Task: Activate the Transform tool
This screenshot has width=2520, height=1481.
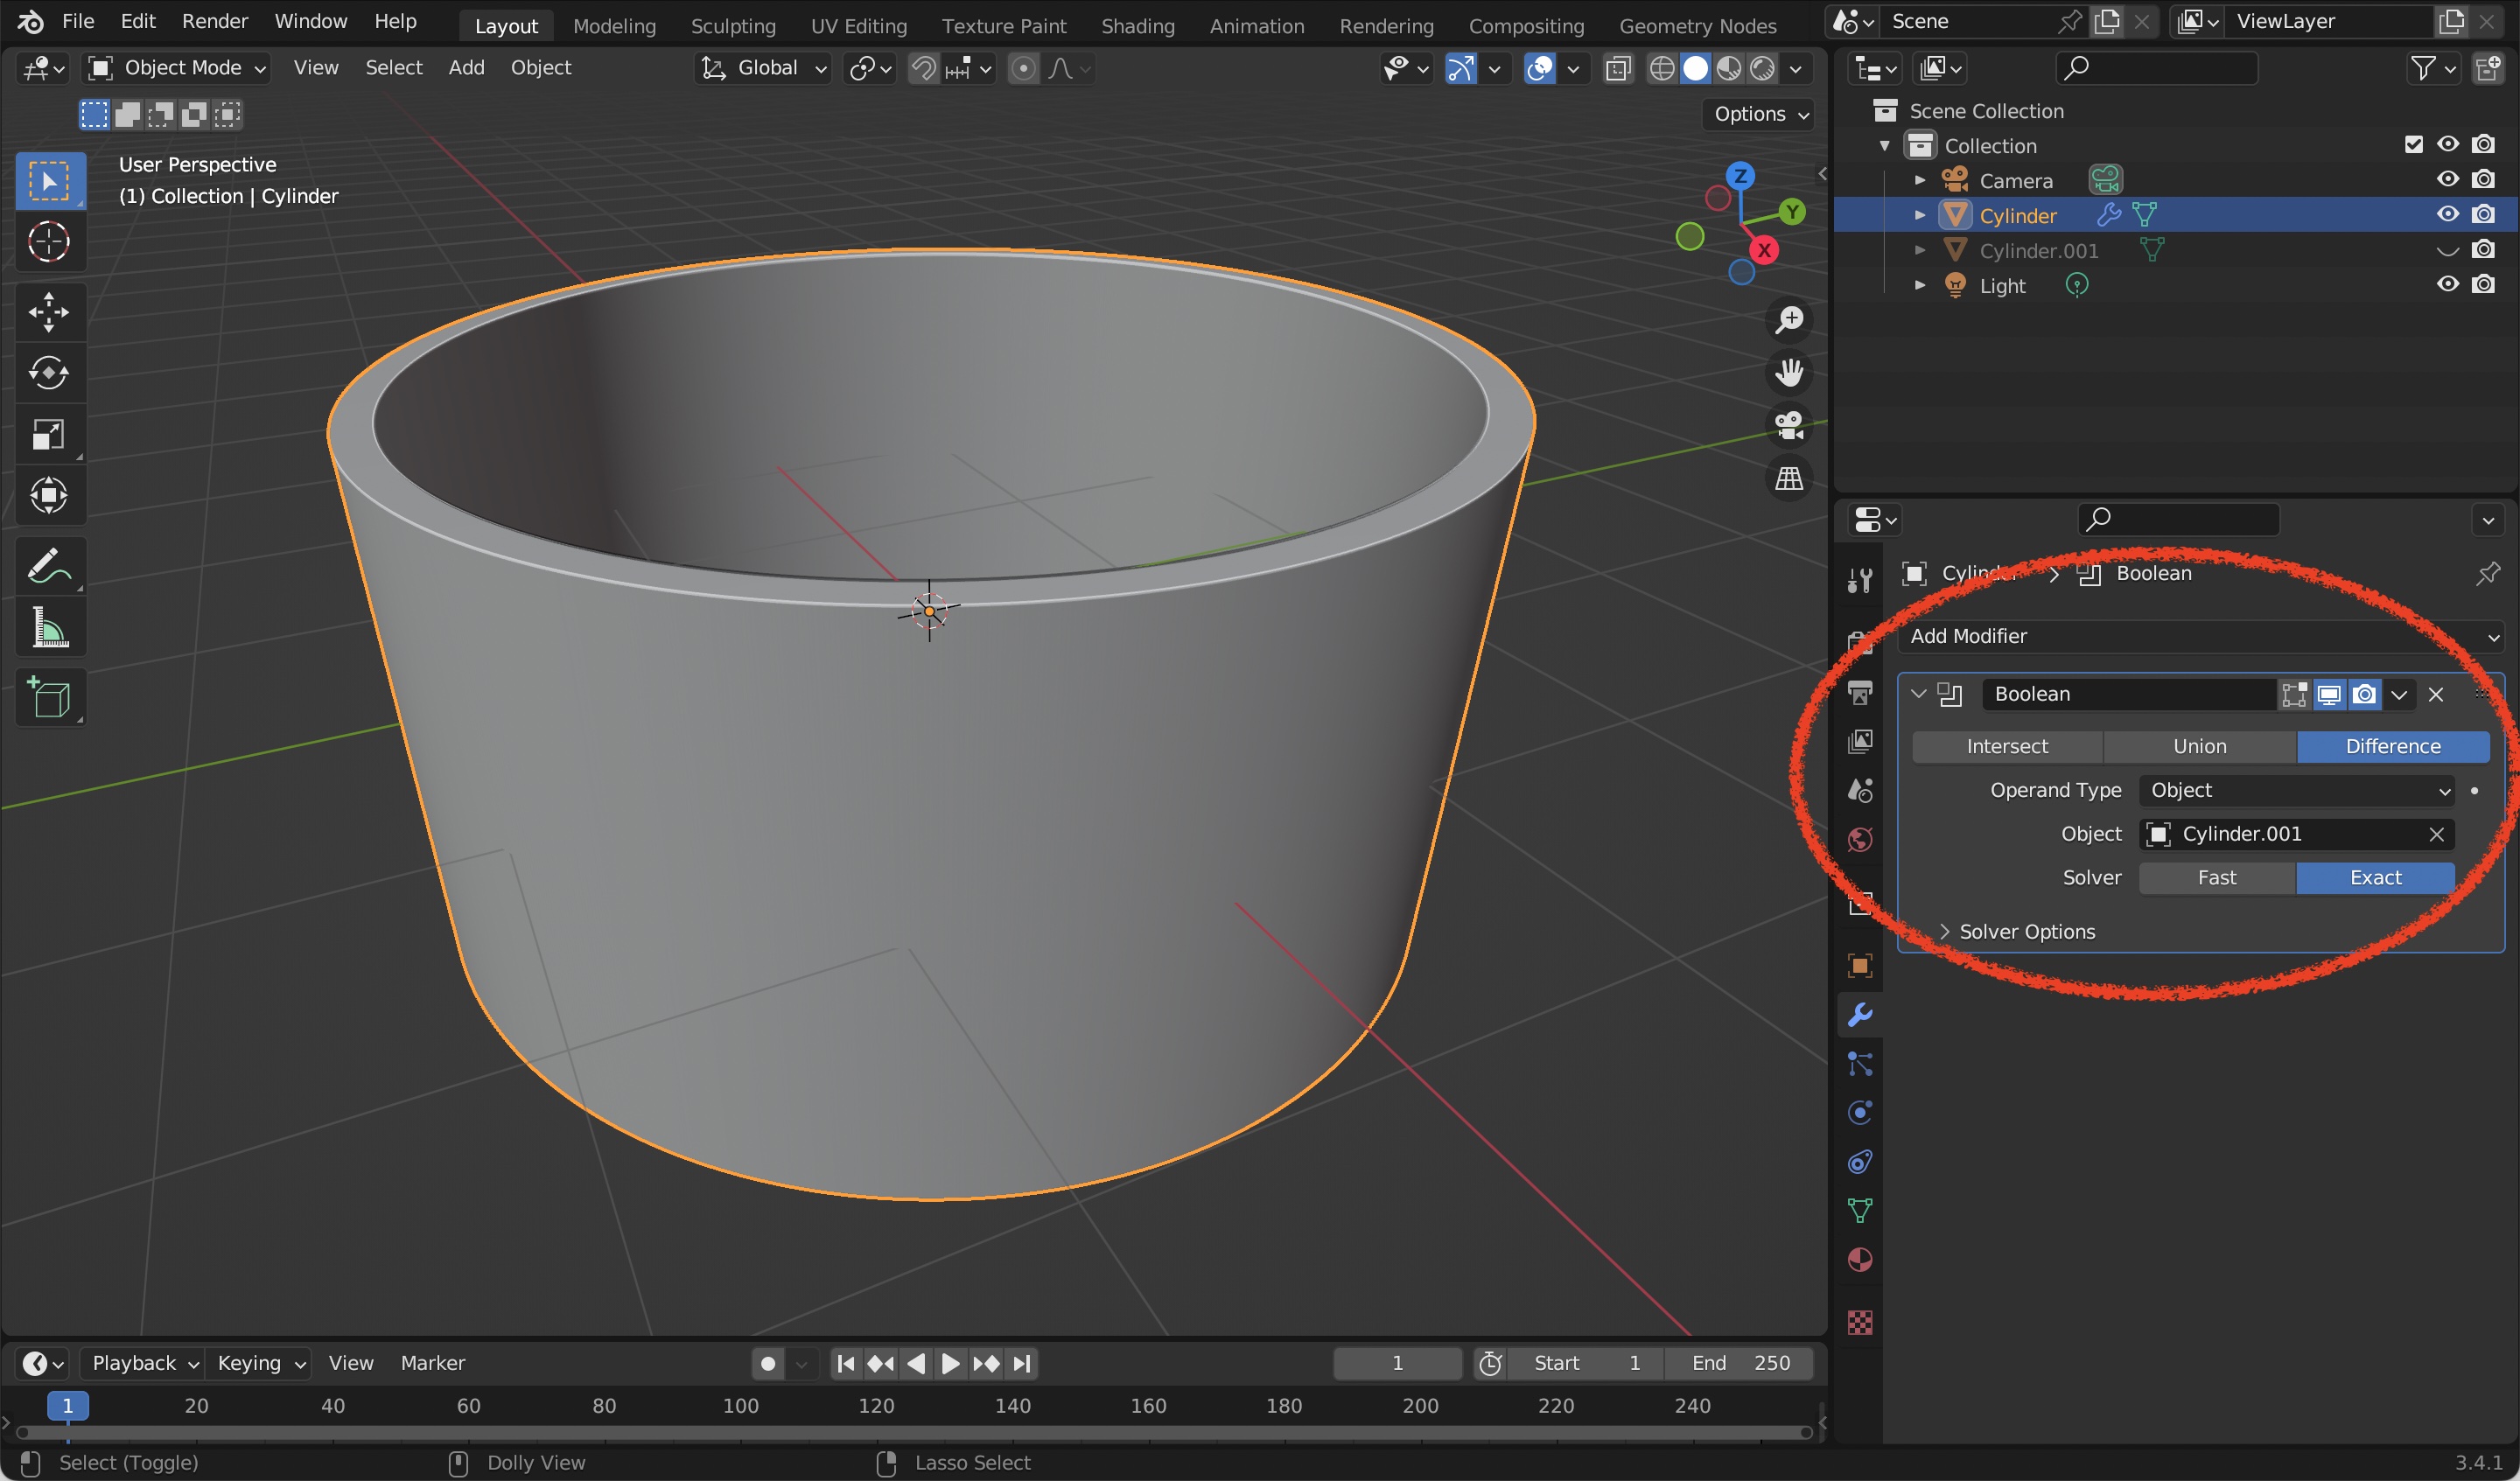Action: click(49, 495)
